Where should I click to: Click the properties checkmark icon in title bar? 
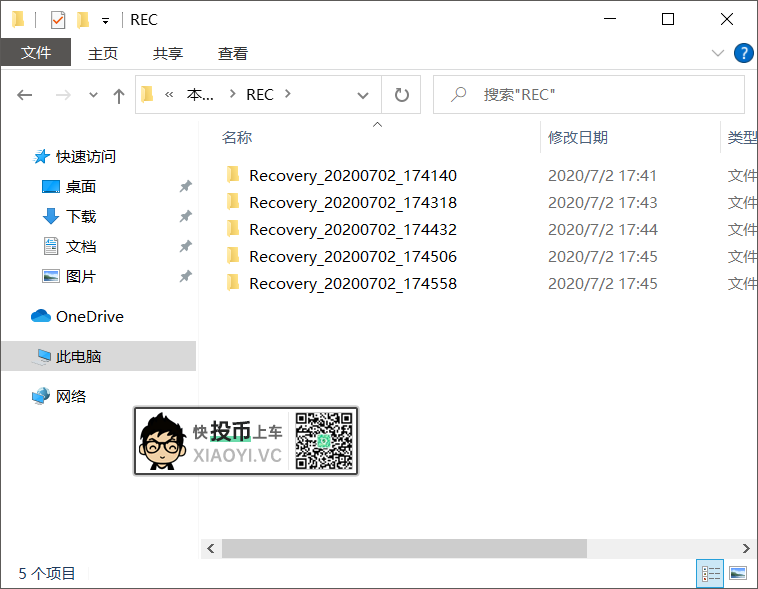(x=58, y=20)
